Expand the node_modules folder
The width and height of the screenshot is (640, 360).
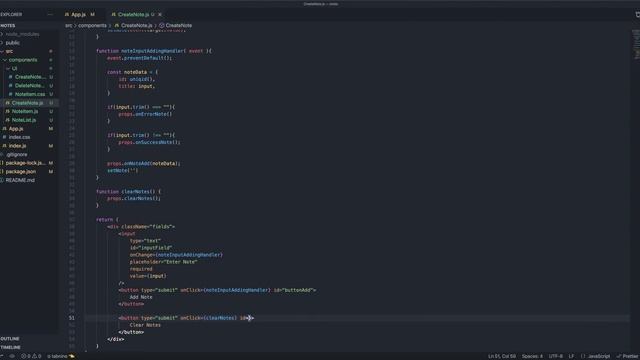tap(22, 34)
